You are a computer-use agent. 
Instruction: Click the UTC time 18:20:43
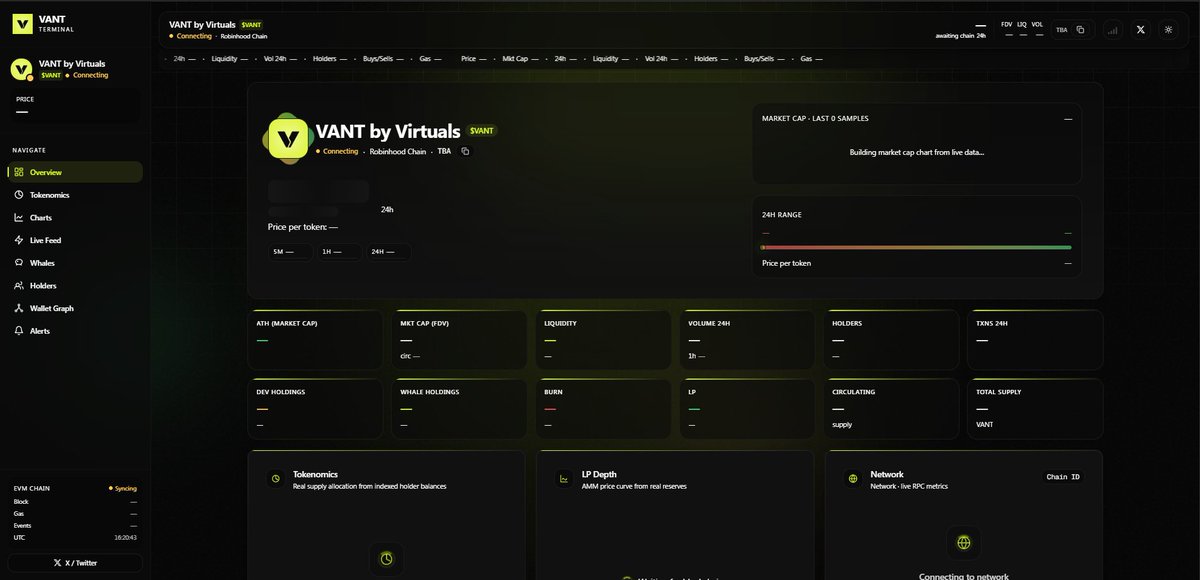point(126,537)
